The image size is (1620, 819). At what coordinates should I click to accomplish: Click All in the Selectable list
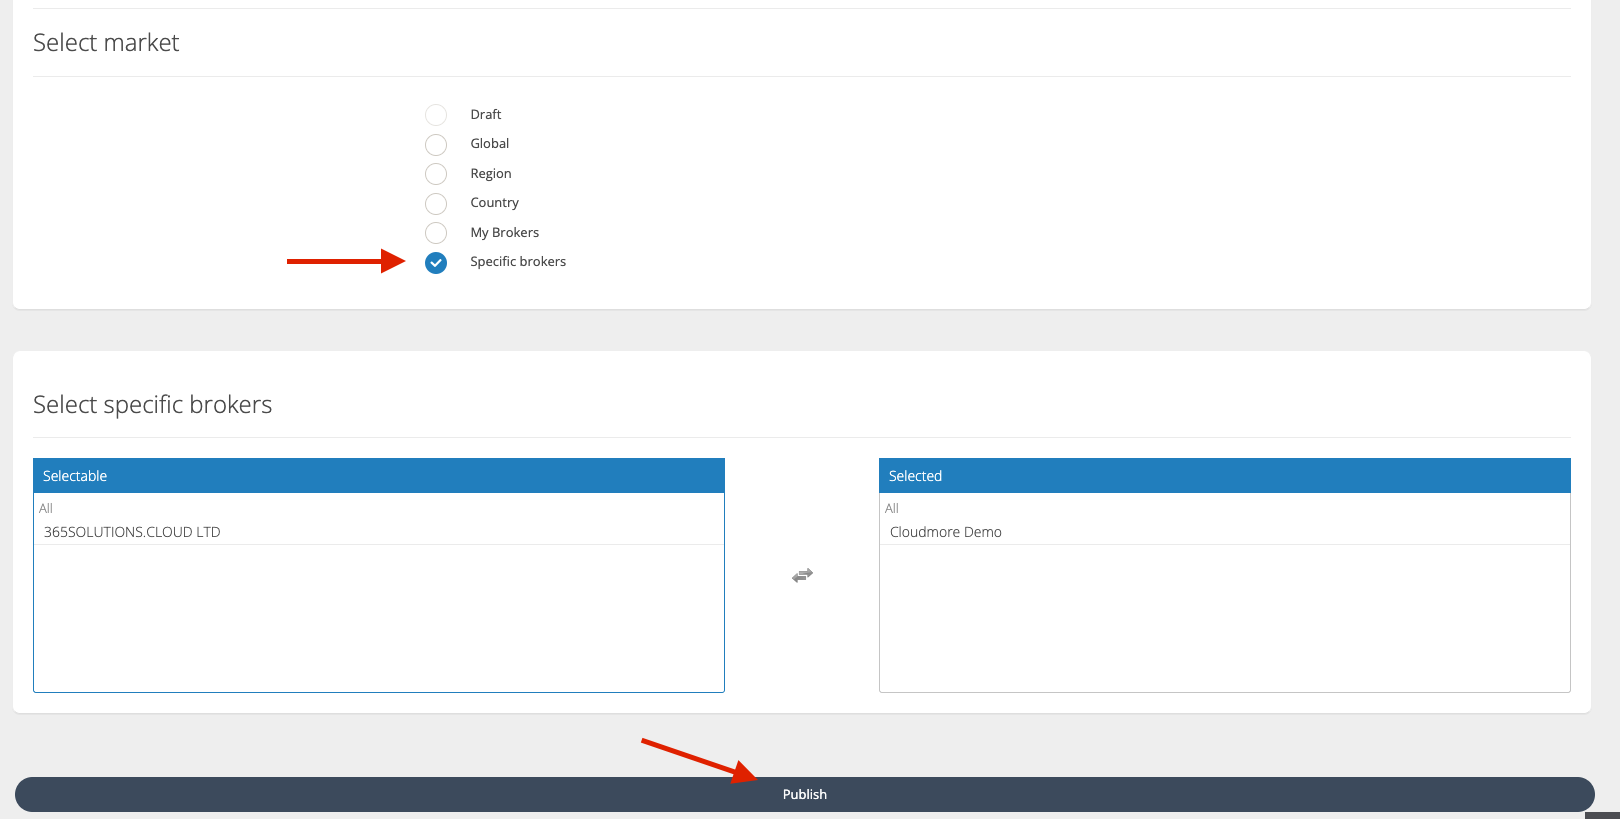coord(46,508)
